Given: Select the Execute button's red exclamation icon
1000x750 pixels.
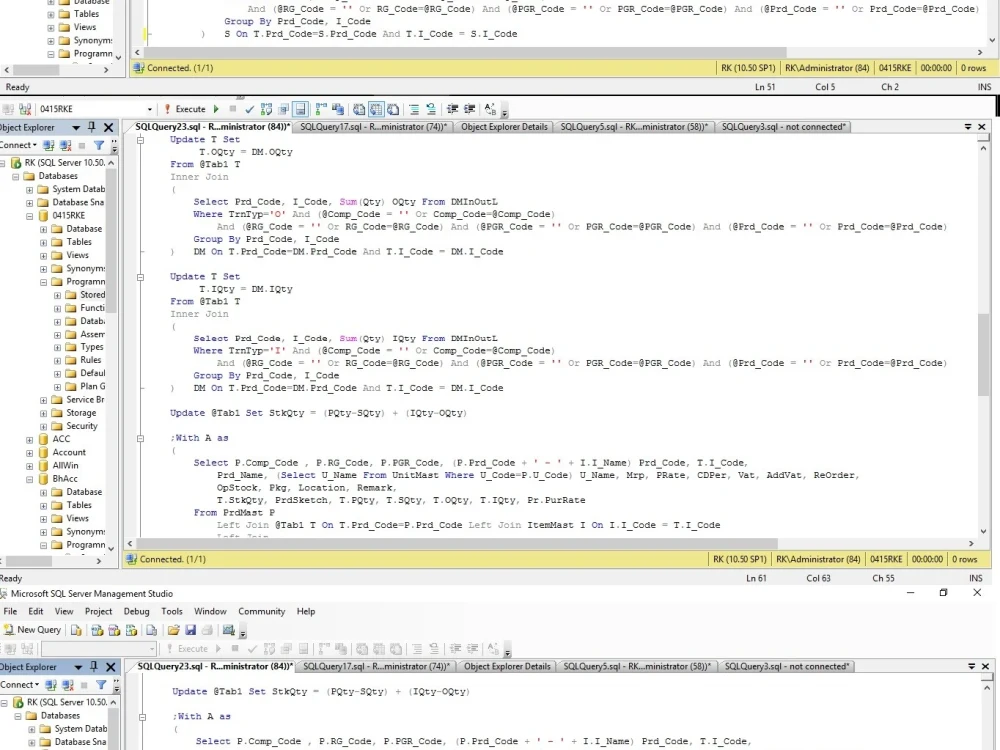Looking at the screenshot, I should pos(167,108).
